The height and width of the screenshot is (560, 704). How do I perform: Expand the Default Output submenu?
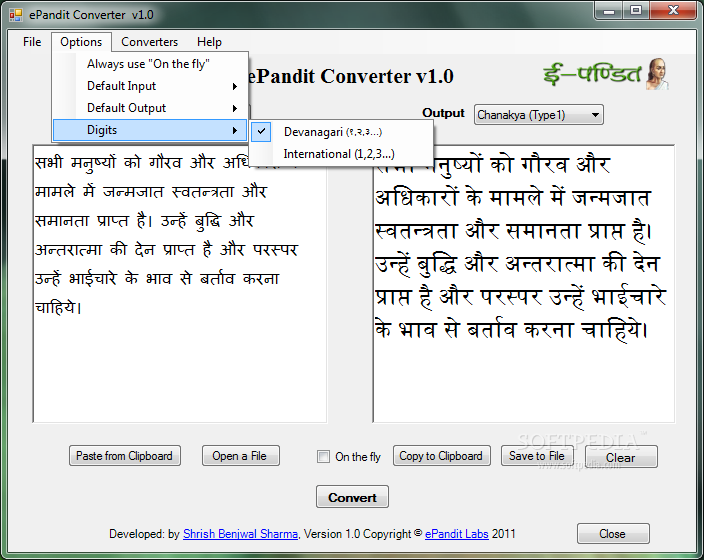pyautogui.click(x=150, y=108)
